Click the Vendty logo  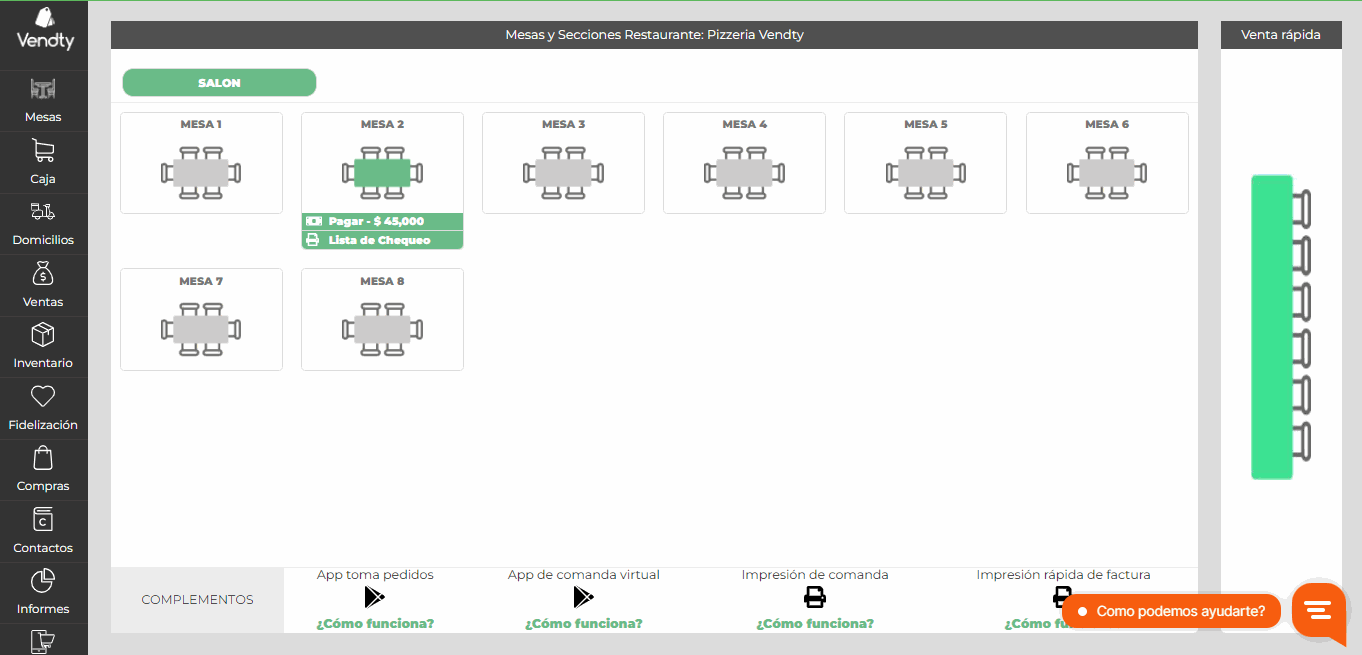coord(45,29)
